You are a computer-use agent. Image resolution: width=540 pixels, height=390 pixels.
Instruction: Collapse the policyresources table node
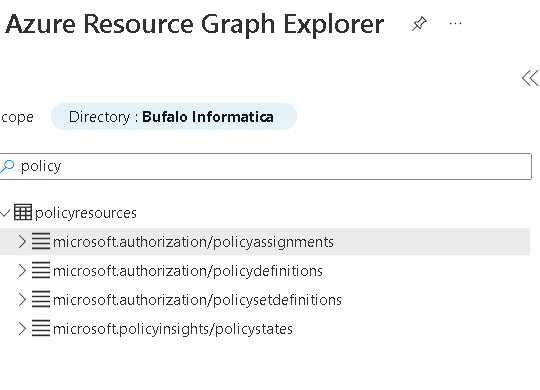click(x=5, y=213)
